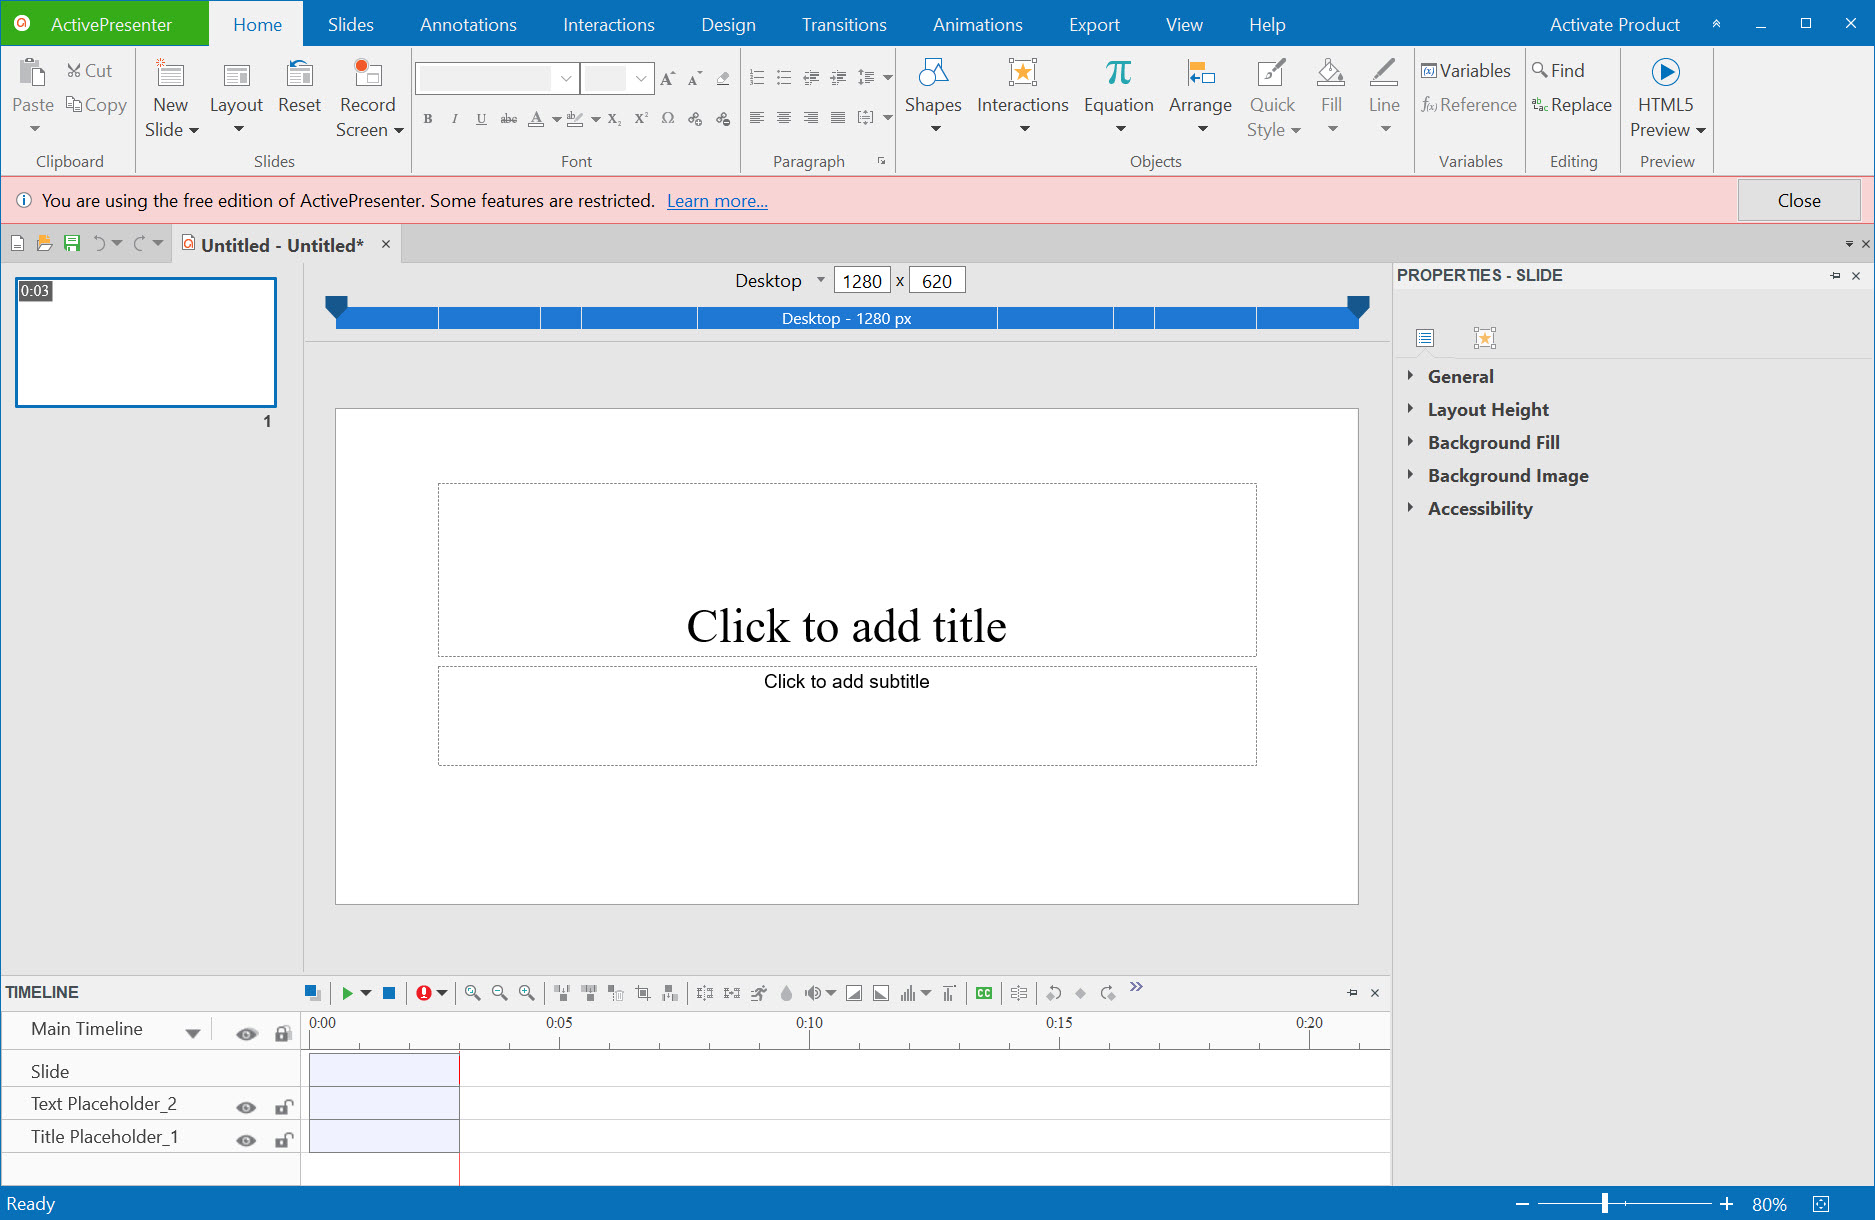The height and width of the screenshot is (1220, 1875).
Task: Click the timeline play button
Action: click(x=347, y=993)
